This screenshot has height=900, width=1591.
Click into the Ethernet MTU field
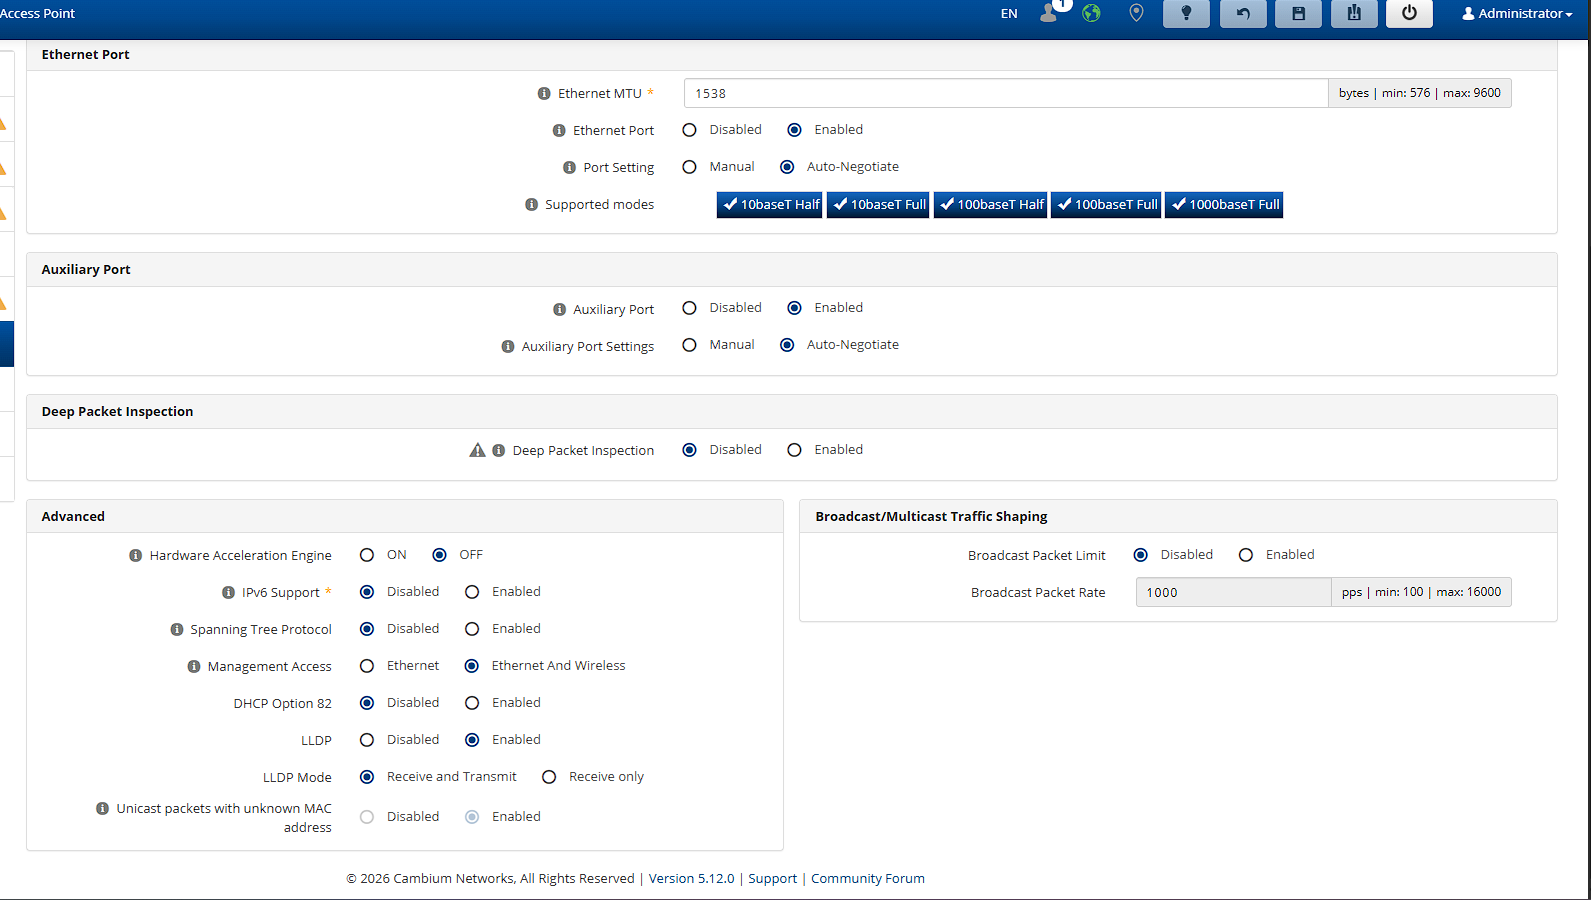1005,93
